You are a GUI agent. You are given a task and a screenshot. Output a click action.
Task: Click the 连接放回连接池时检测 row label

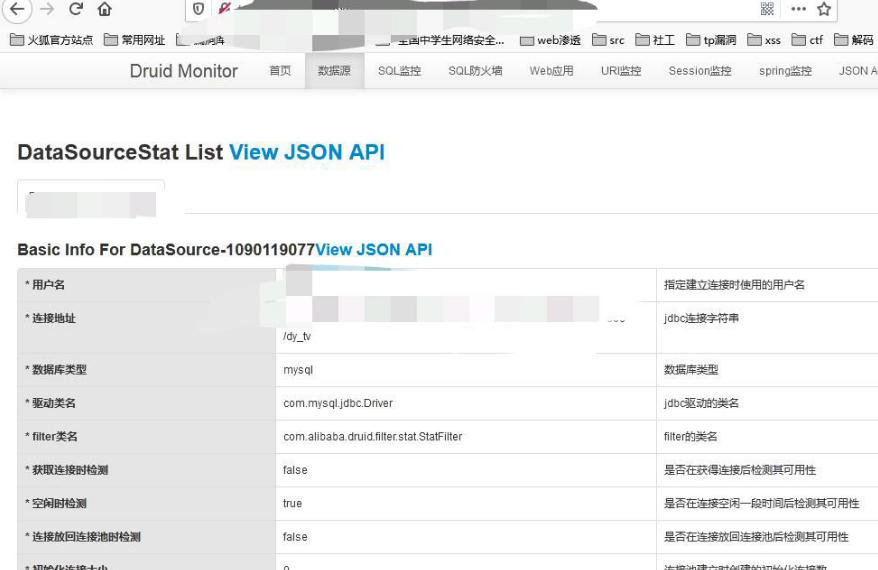tap(82, 537)
